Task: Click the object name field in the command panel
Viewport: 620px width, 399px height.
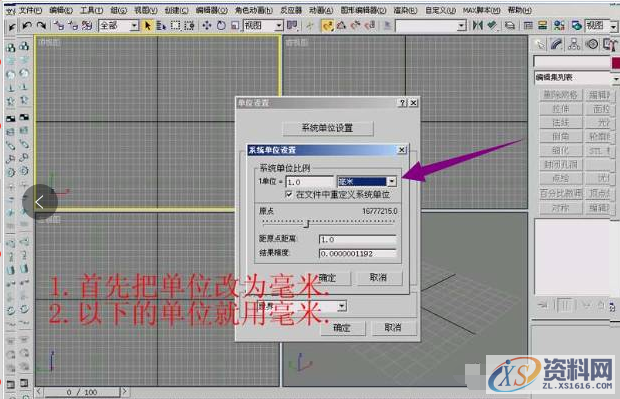Action: [571, 62]
